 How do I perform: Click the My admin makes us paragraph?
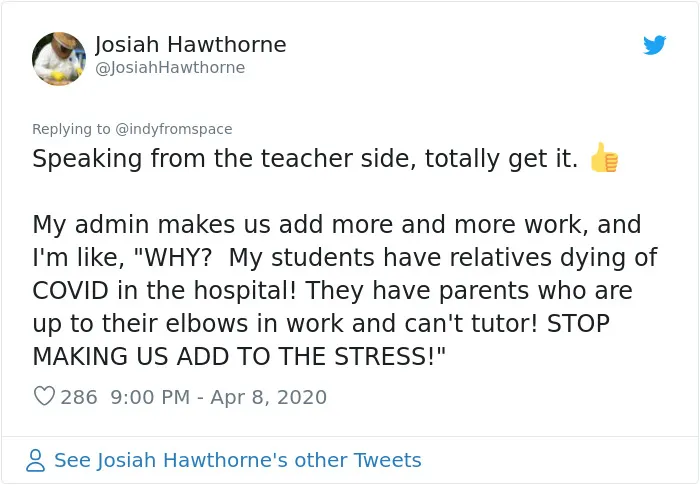click(345, 290)
